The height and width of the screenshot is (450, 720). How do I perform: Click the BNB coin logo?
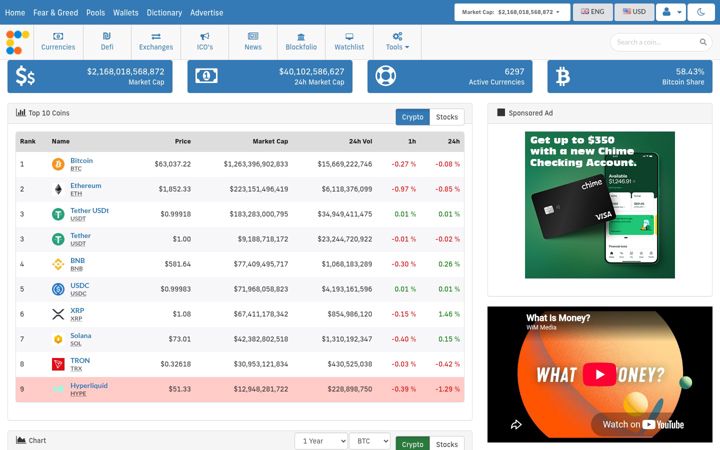tap(58, 264)
